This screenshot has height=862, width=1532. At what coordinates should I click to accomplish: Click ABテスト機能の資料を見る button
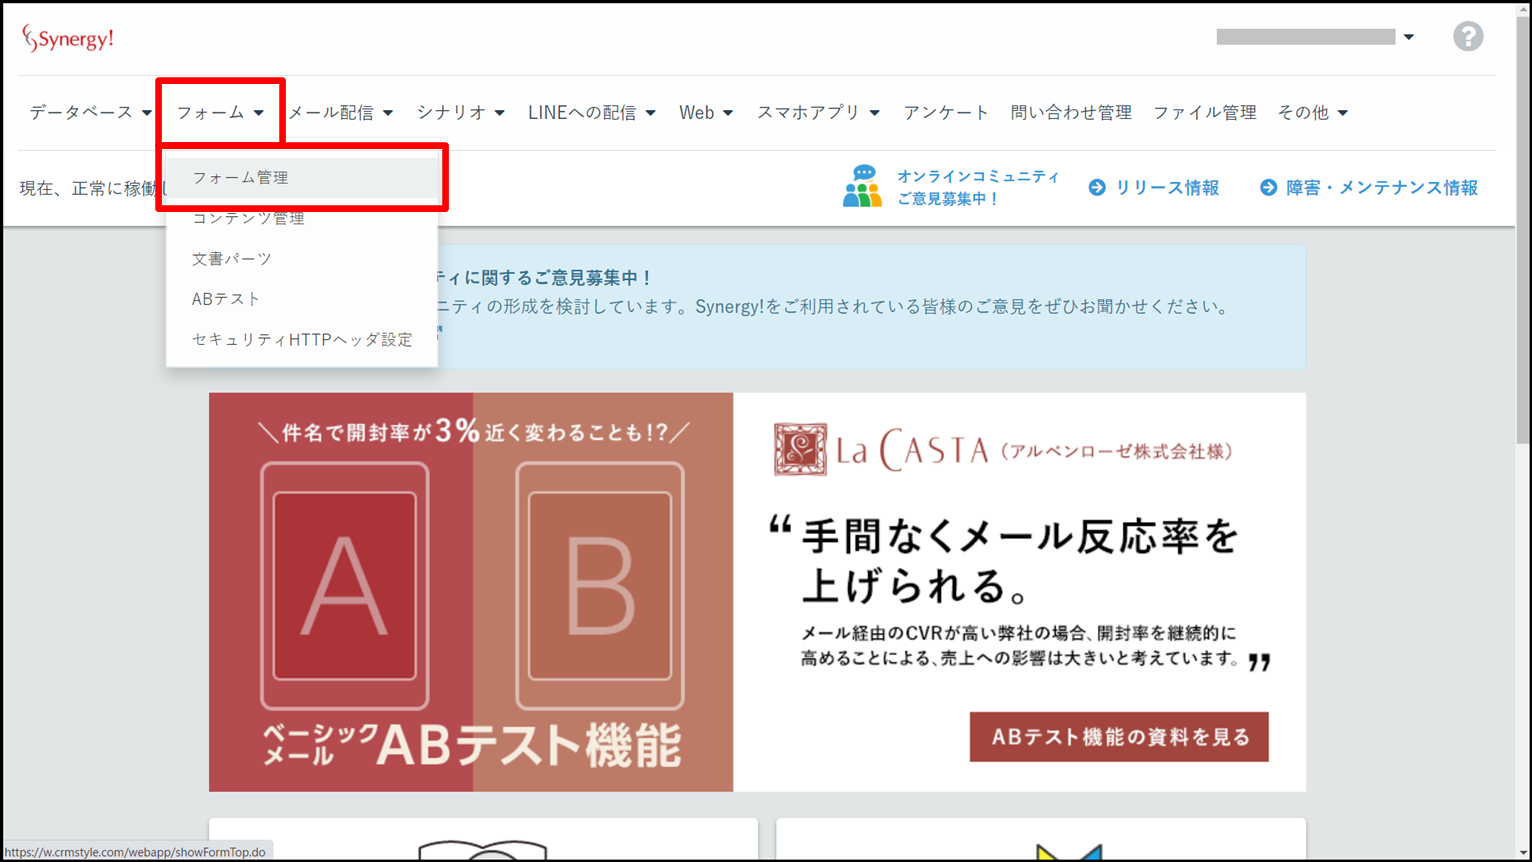[x=1119, y=737]
